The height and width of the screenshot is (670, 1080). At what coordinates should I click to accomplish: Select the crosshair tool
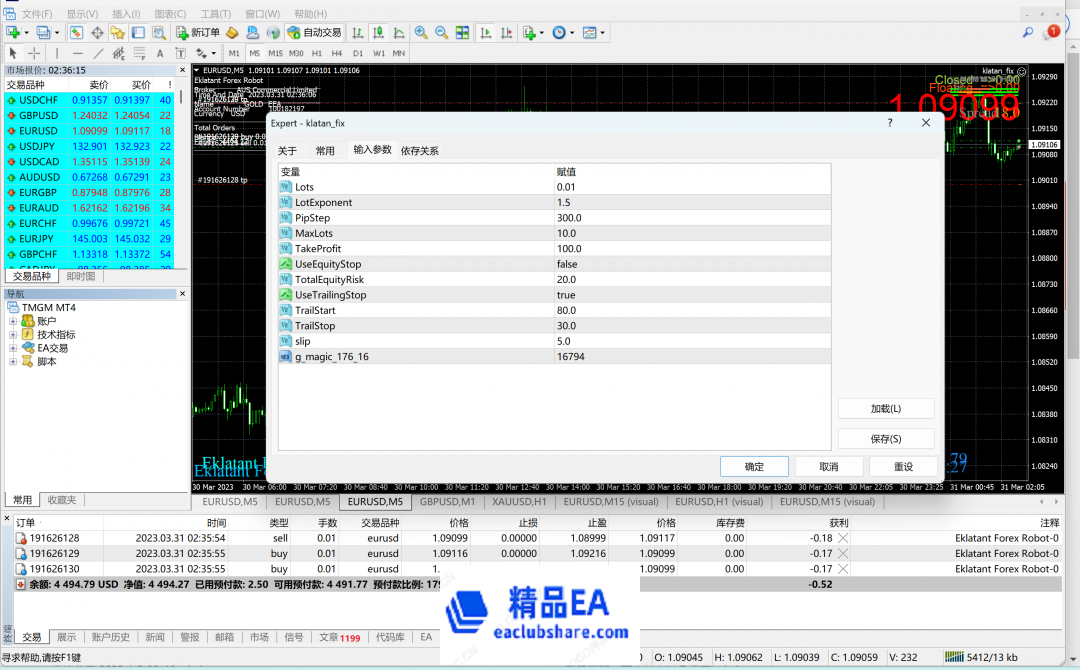pyautogui.click(x=33, y=53)
